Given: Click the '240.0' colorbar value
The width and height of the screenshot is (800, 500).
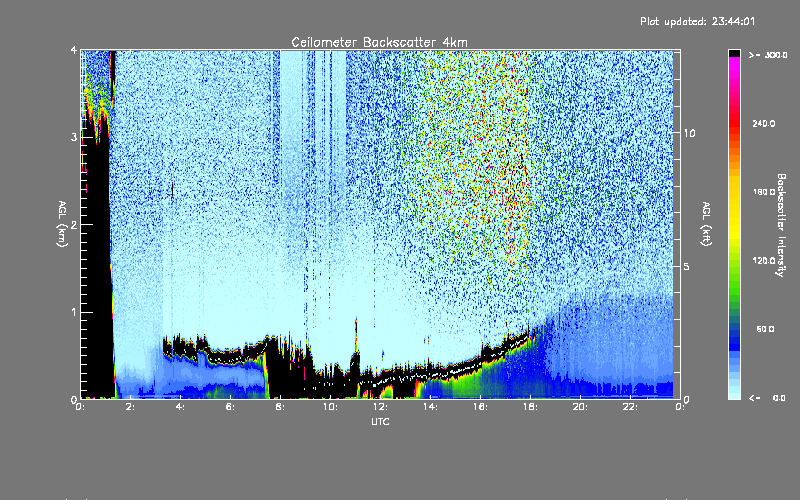Looking at the screenshot, I should [x=764, y=124].
